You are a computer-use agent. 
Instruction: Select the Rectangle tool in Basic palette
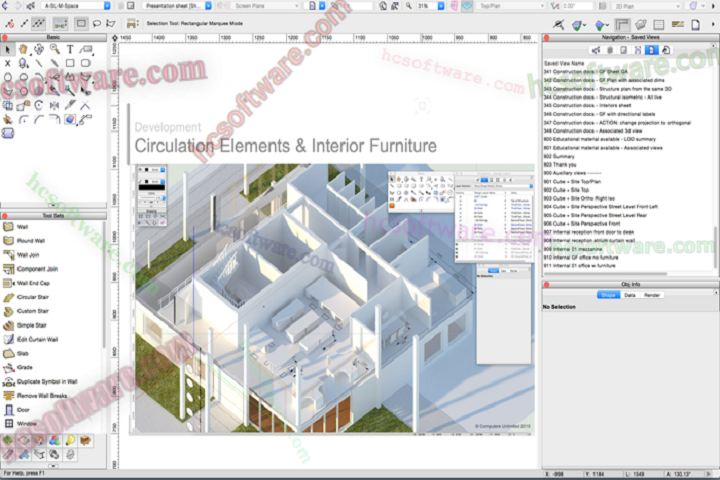tap(70, 63)
